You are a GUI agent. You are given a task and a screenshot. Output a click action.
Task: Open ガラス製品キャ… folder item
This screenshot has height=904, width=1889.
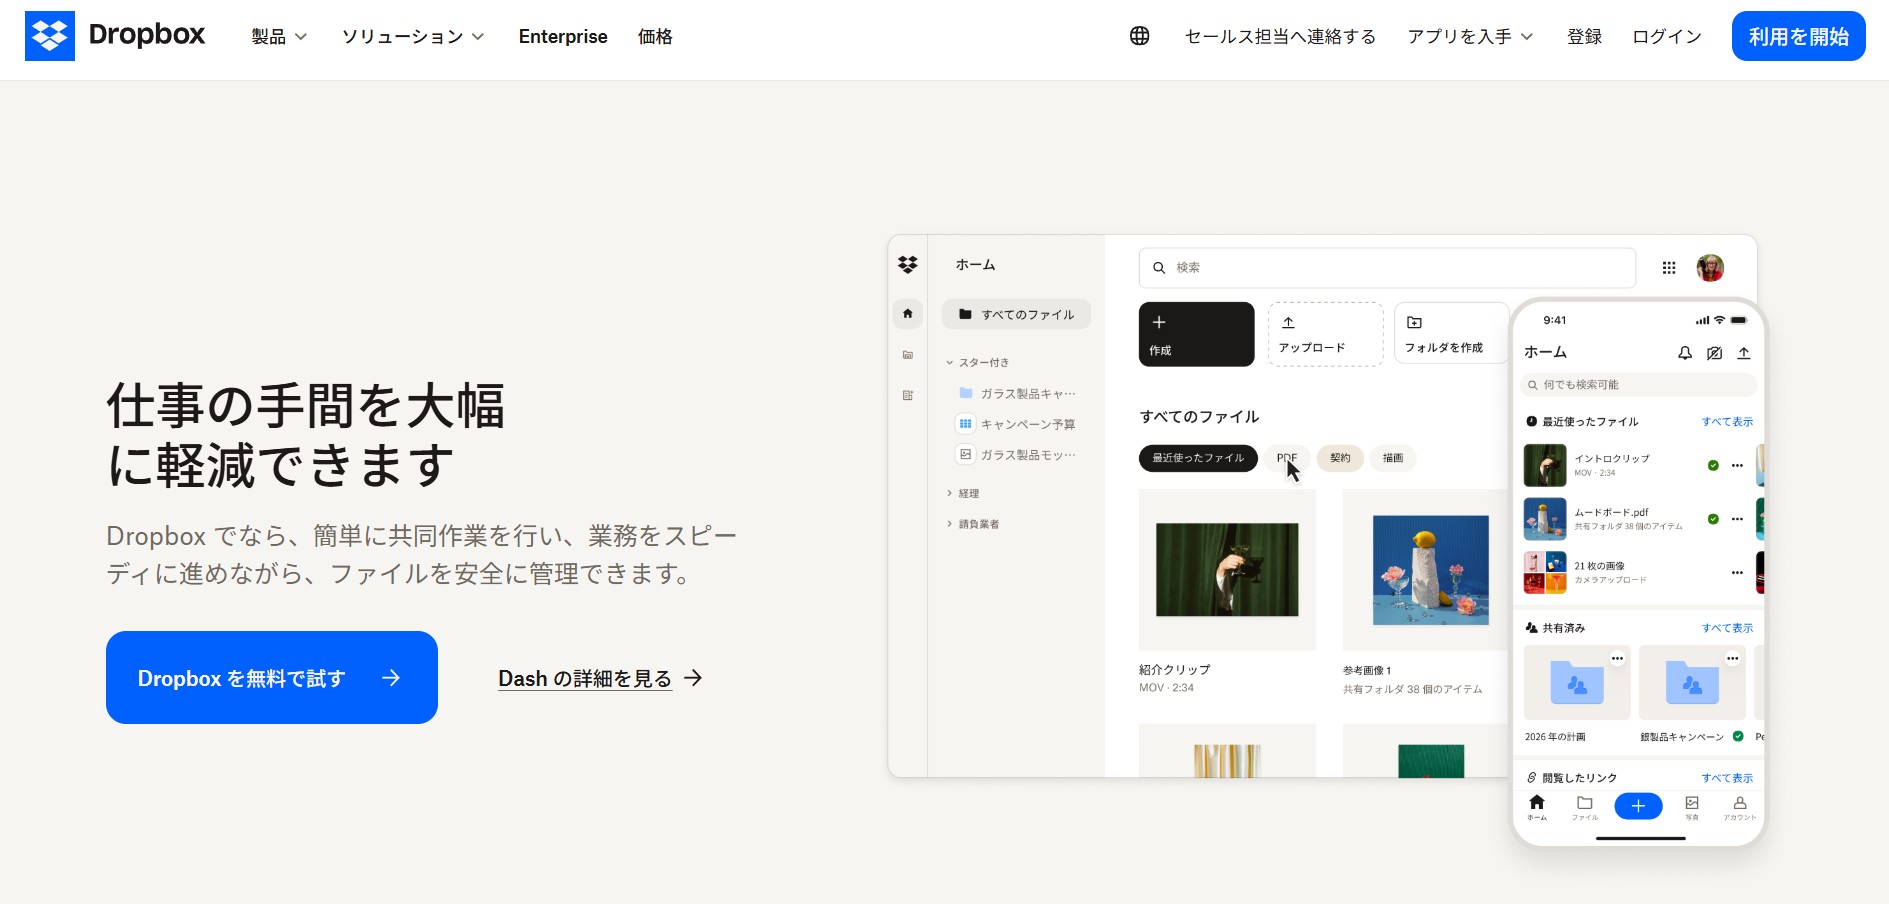pyautogui.click(x=1017, y=393)
